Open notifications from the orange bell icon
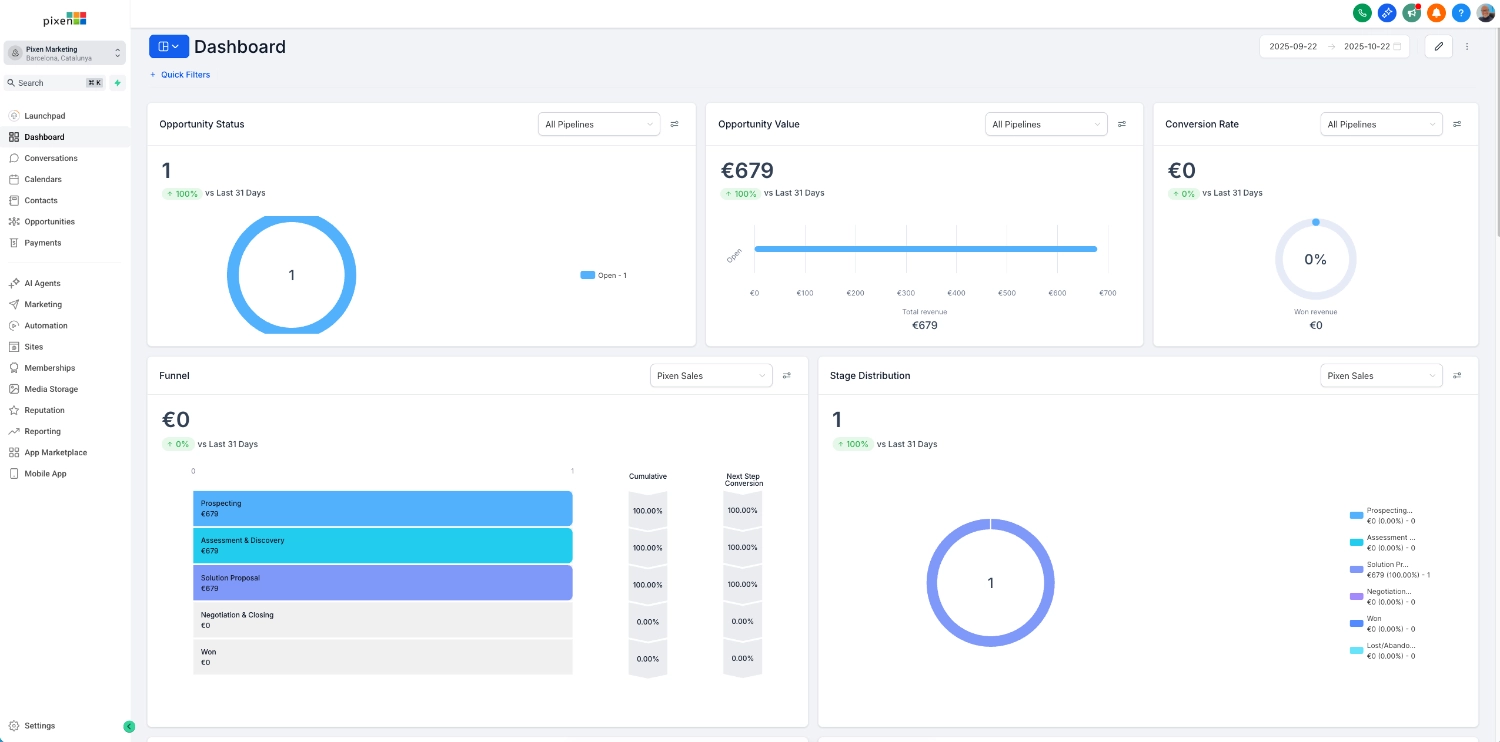 [1436, 12]
